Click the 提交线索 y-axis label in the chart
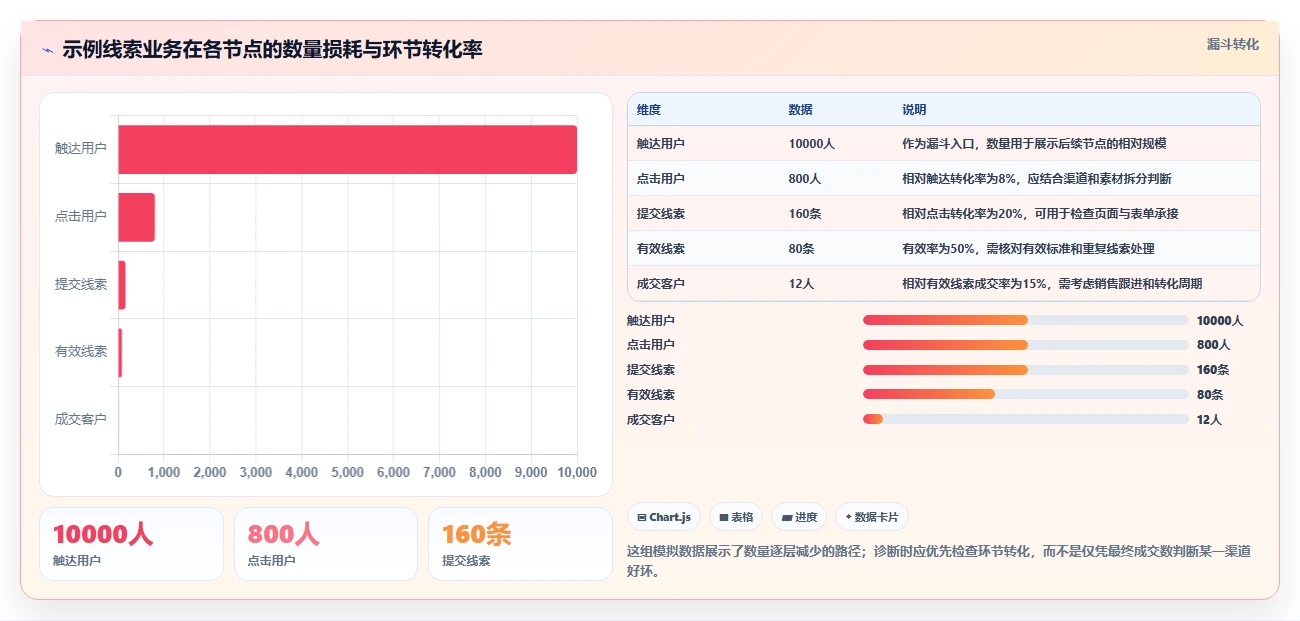 click(81, 284)
